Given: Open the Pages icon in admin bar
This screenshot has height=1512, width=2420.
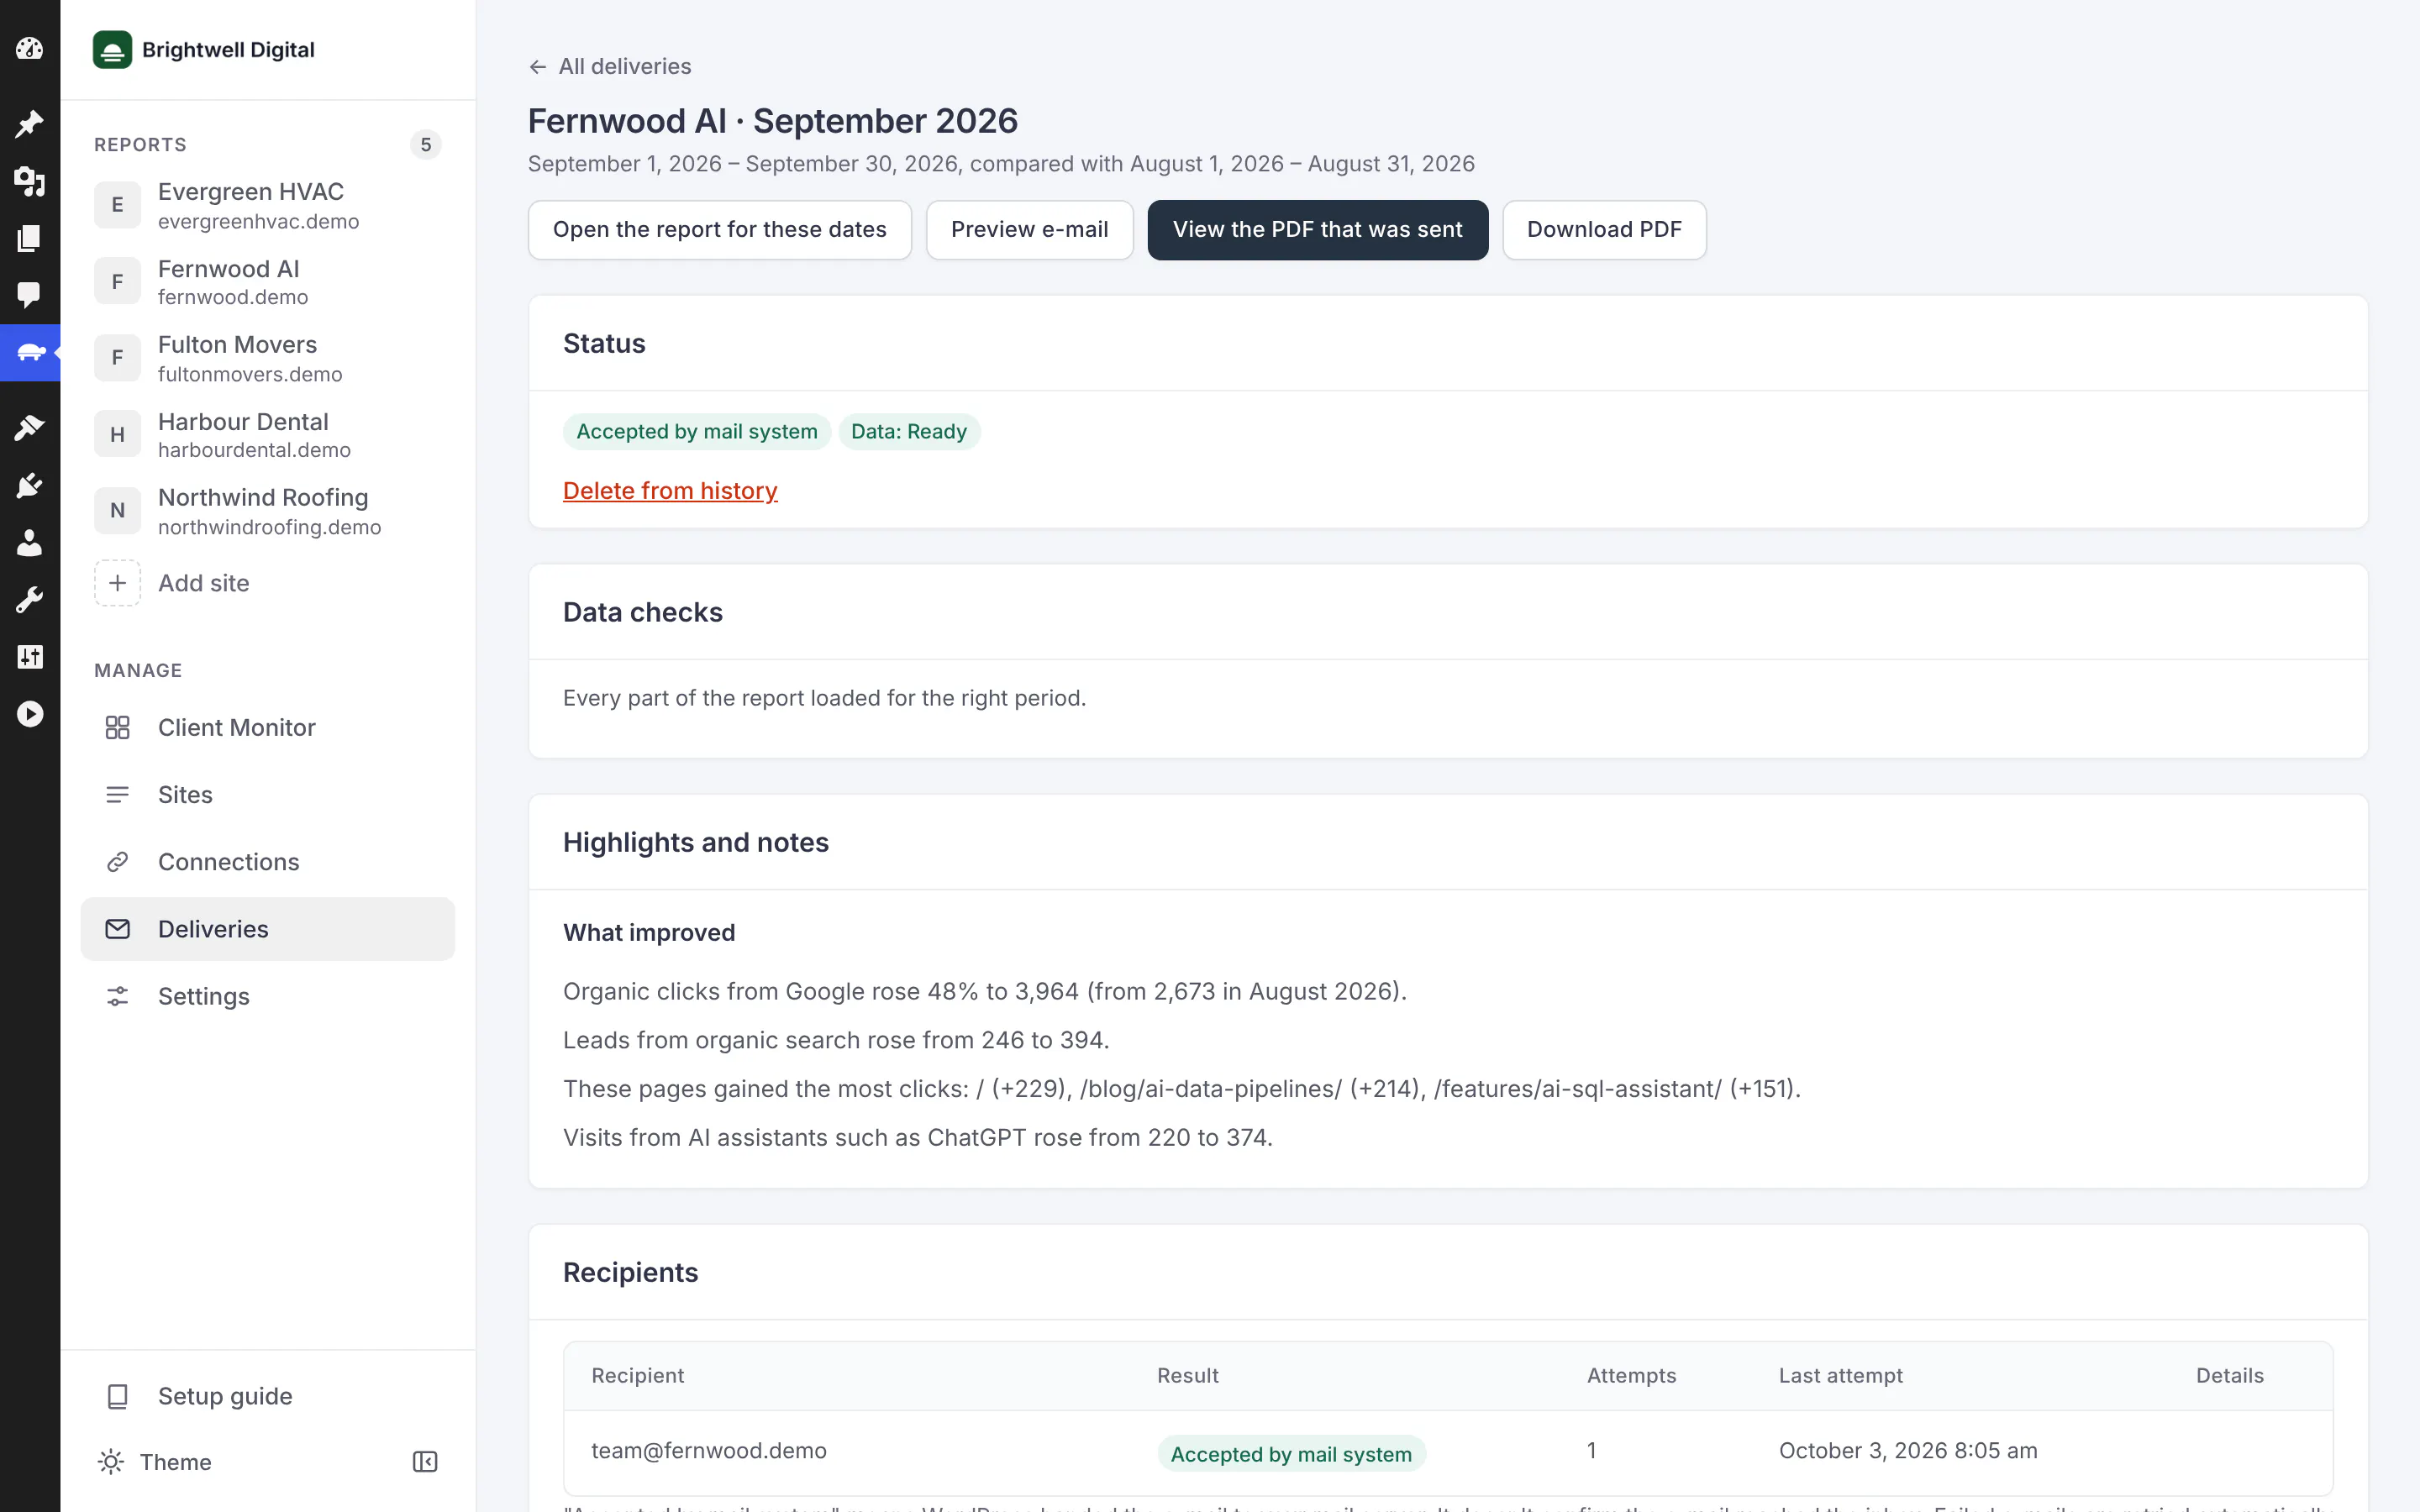Looking at the screenshot, I should [30, 238].
